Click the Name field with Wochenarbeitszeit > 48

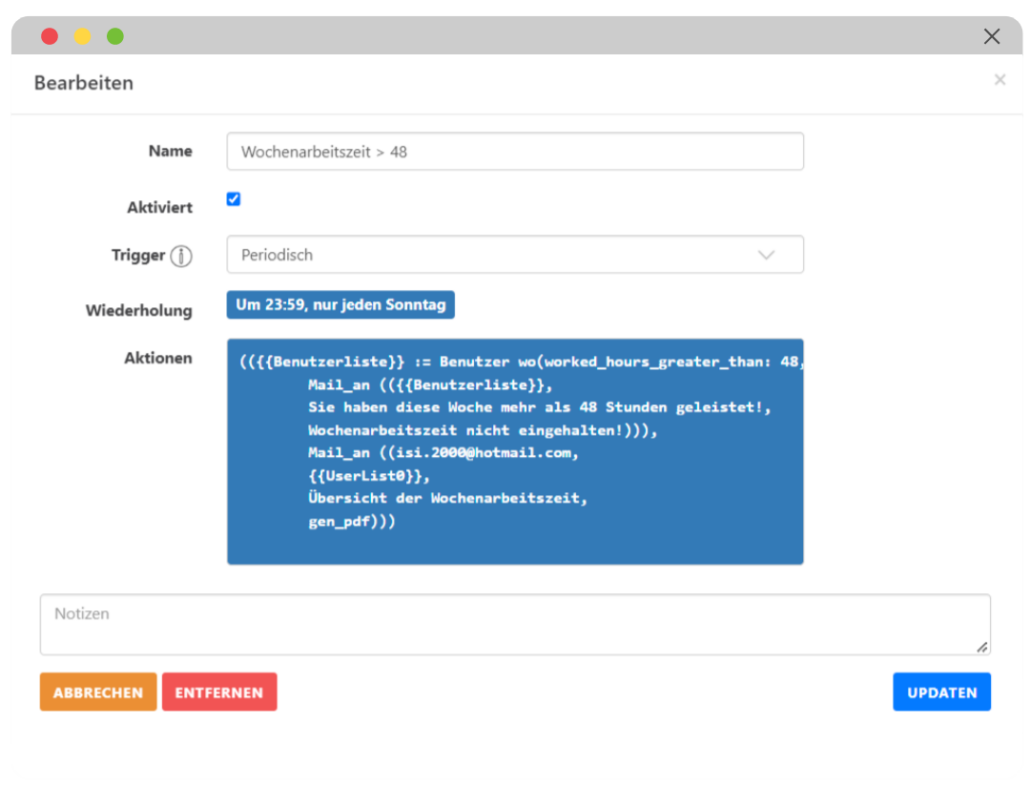pyautogui.click(x=514, y=152)
